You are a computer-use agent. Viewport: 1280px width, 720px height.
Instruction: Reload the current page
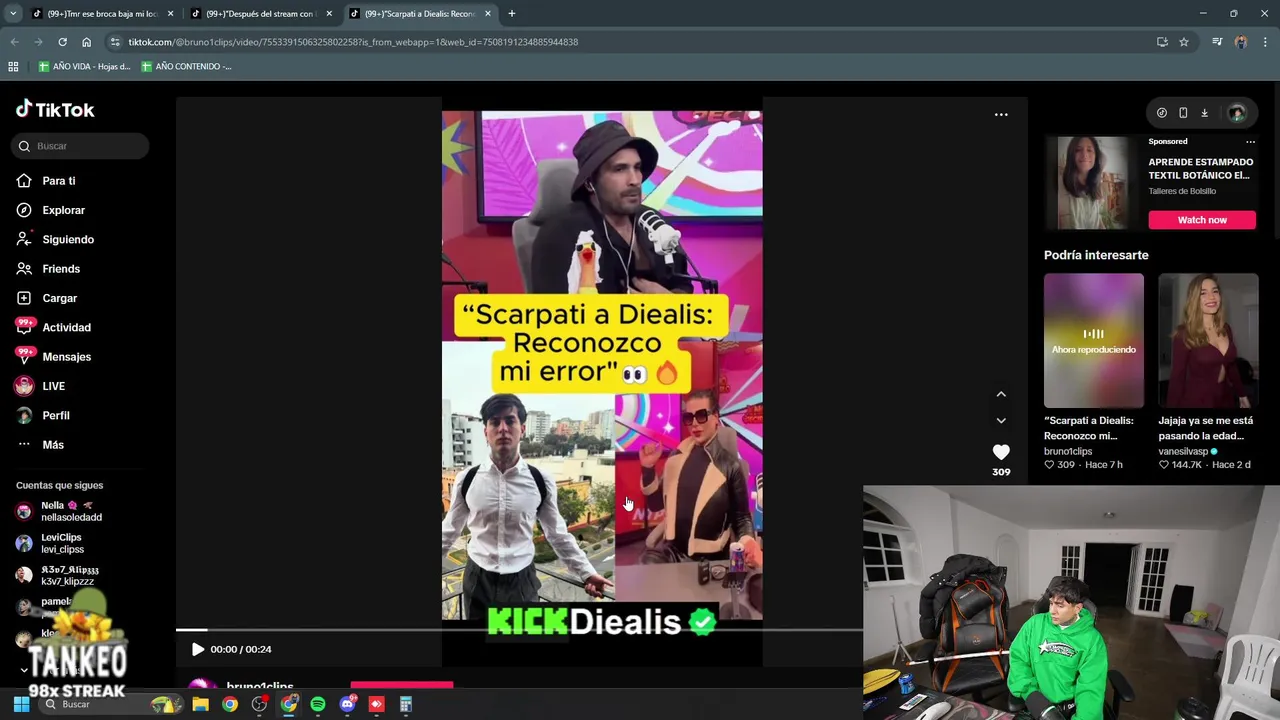[x=62, y=42]
